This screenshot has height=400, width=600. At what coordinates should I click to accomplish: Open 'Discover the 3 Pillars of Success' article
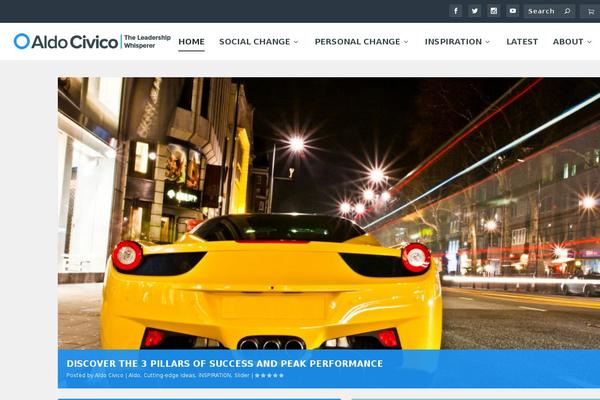225,363
